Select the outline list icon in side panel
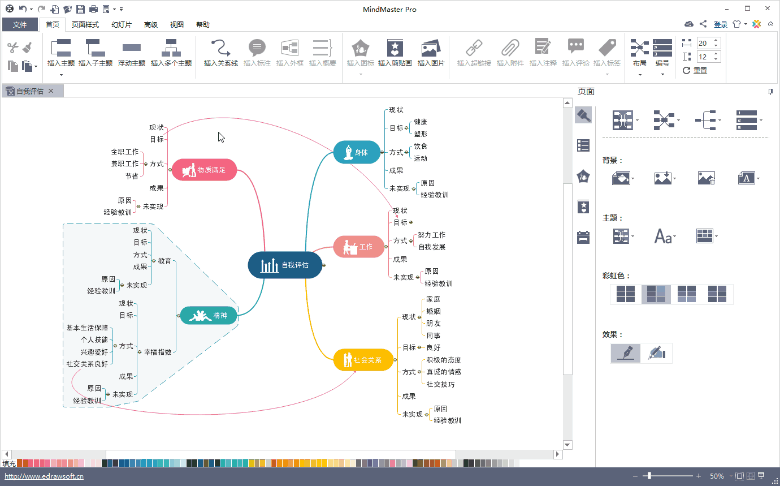 [x=584, y=146]
